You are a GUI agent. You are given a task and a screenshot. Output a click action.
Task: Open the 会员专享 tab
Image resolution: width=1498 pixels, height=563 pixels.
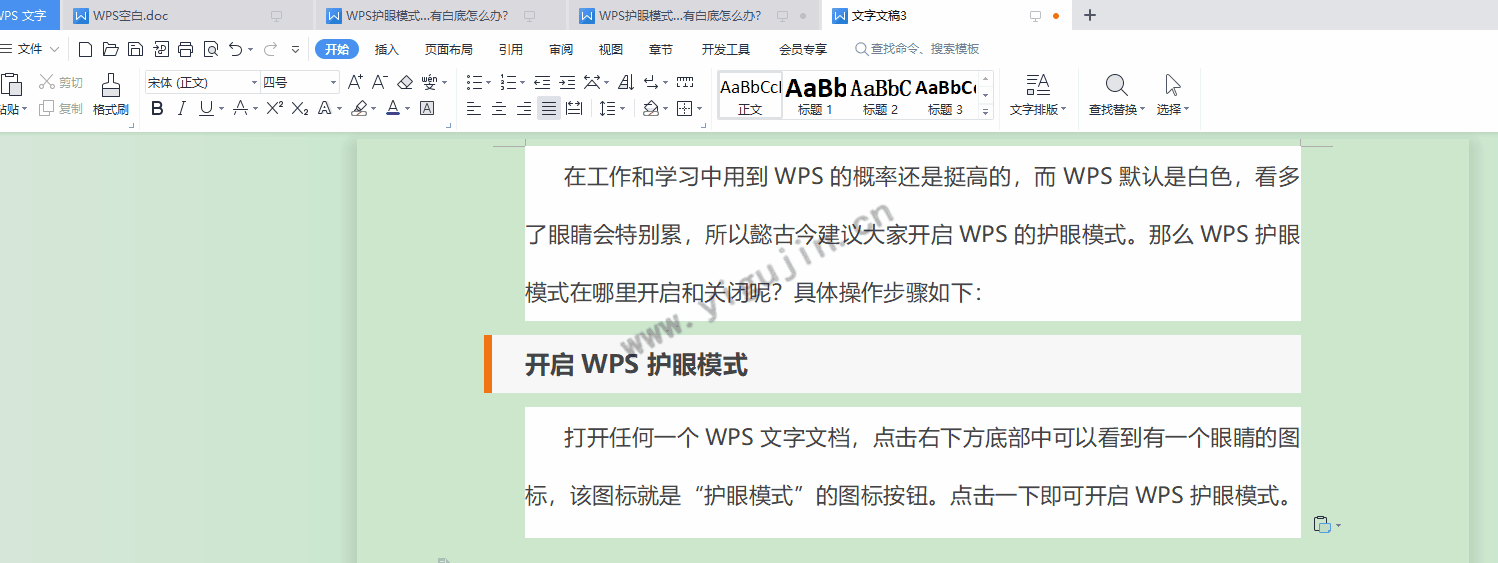click(803, 49)
